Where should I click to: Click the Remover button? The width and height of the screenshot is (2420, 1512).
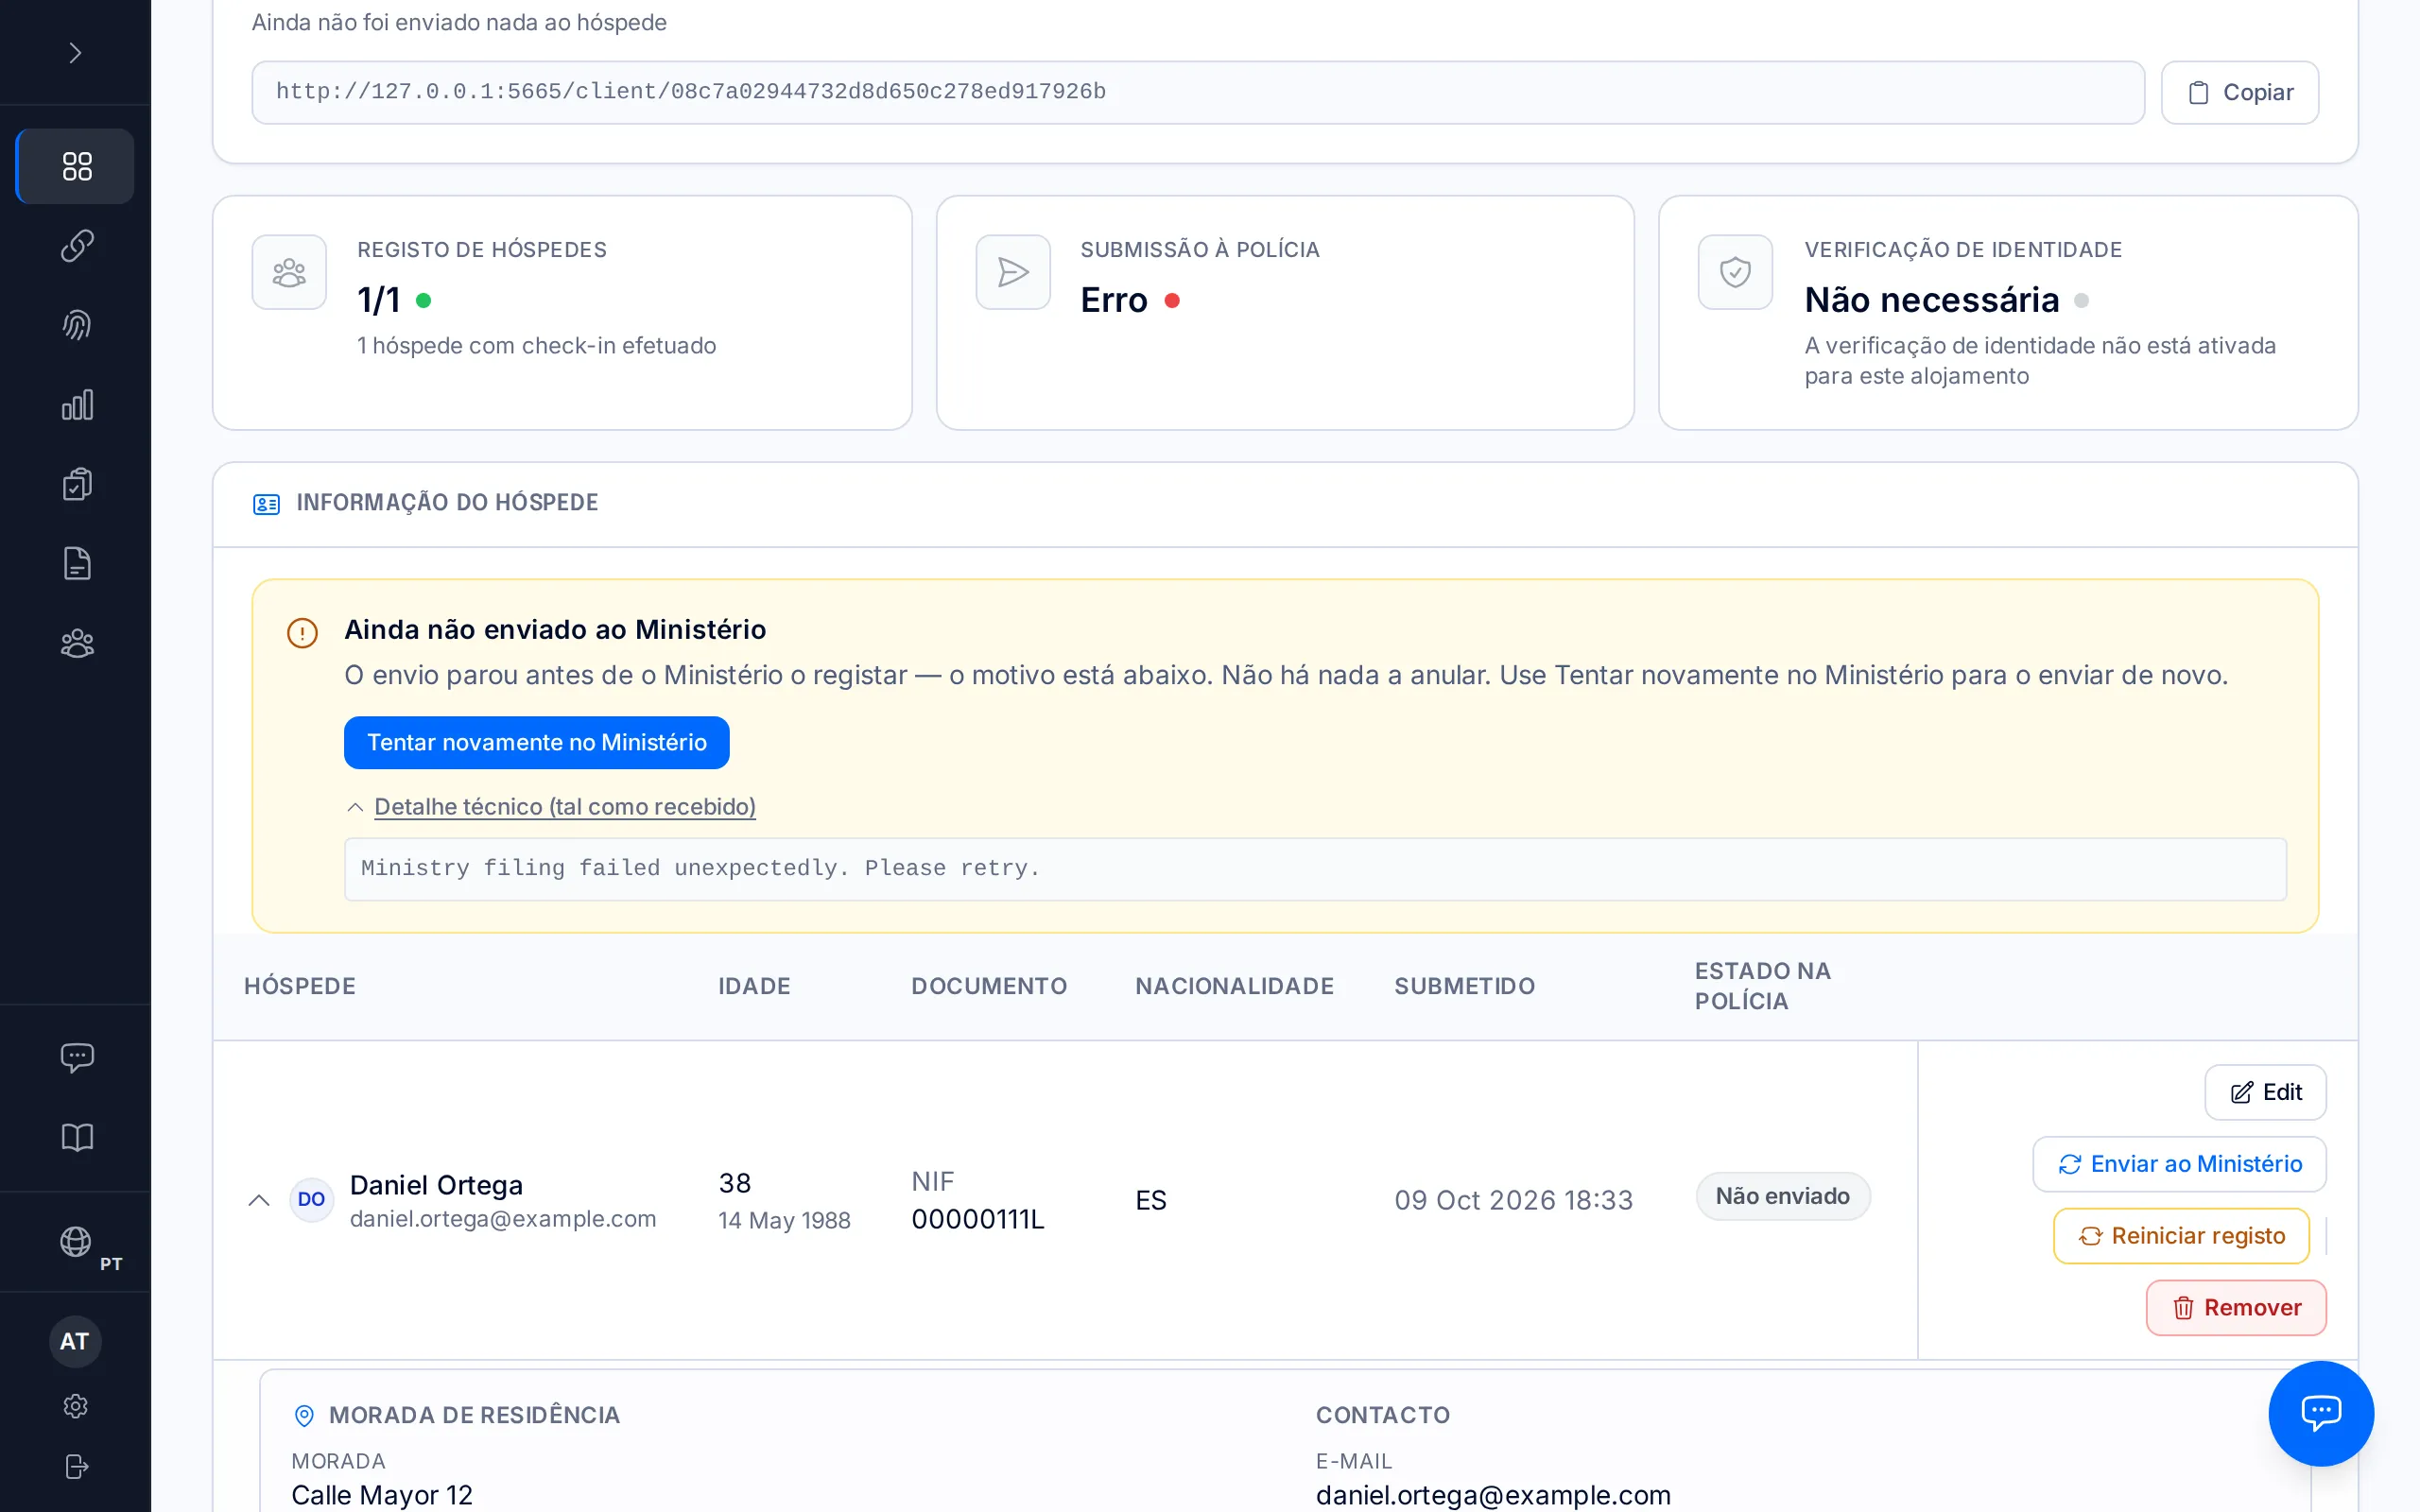[x=2236, y=1308]
